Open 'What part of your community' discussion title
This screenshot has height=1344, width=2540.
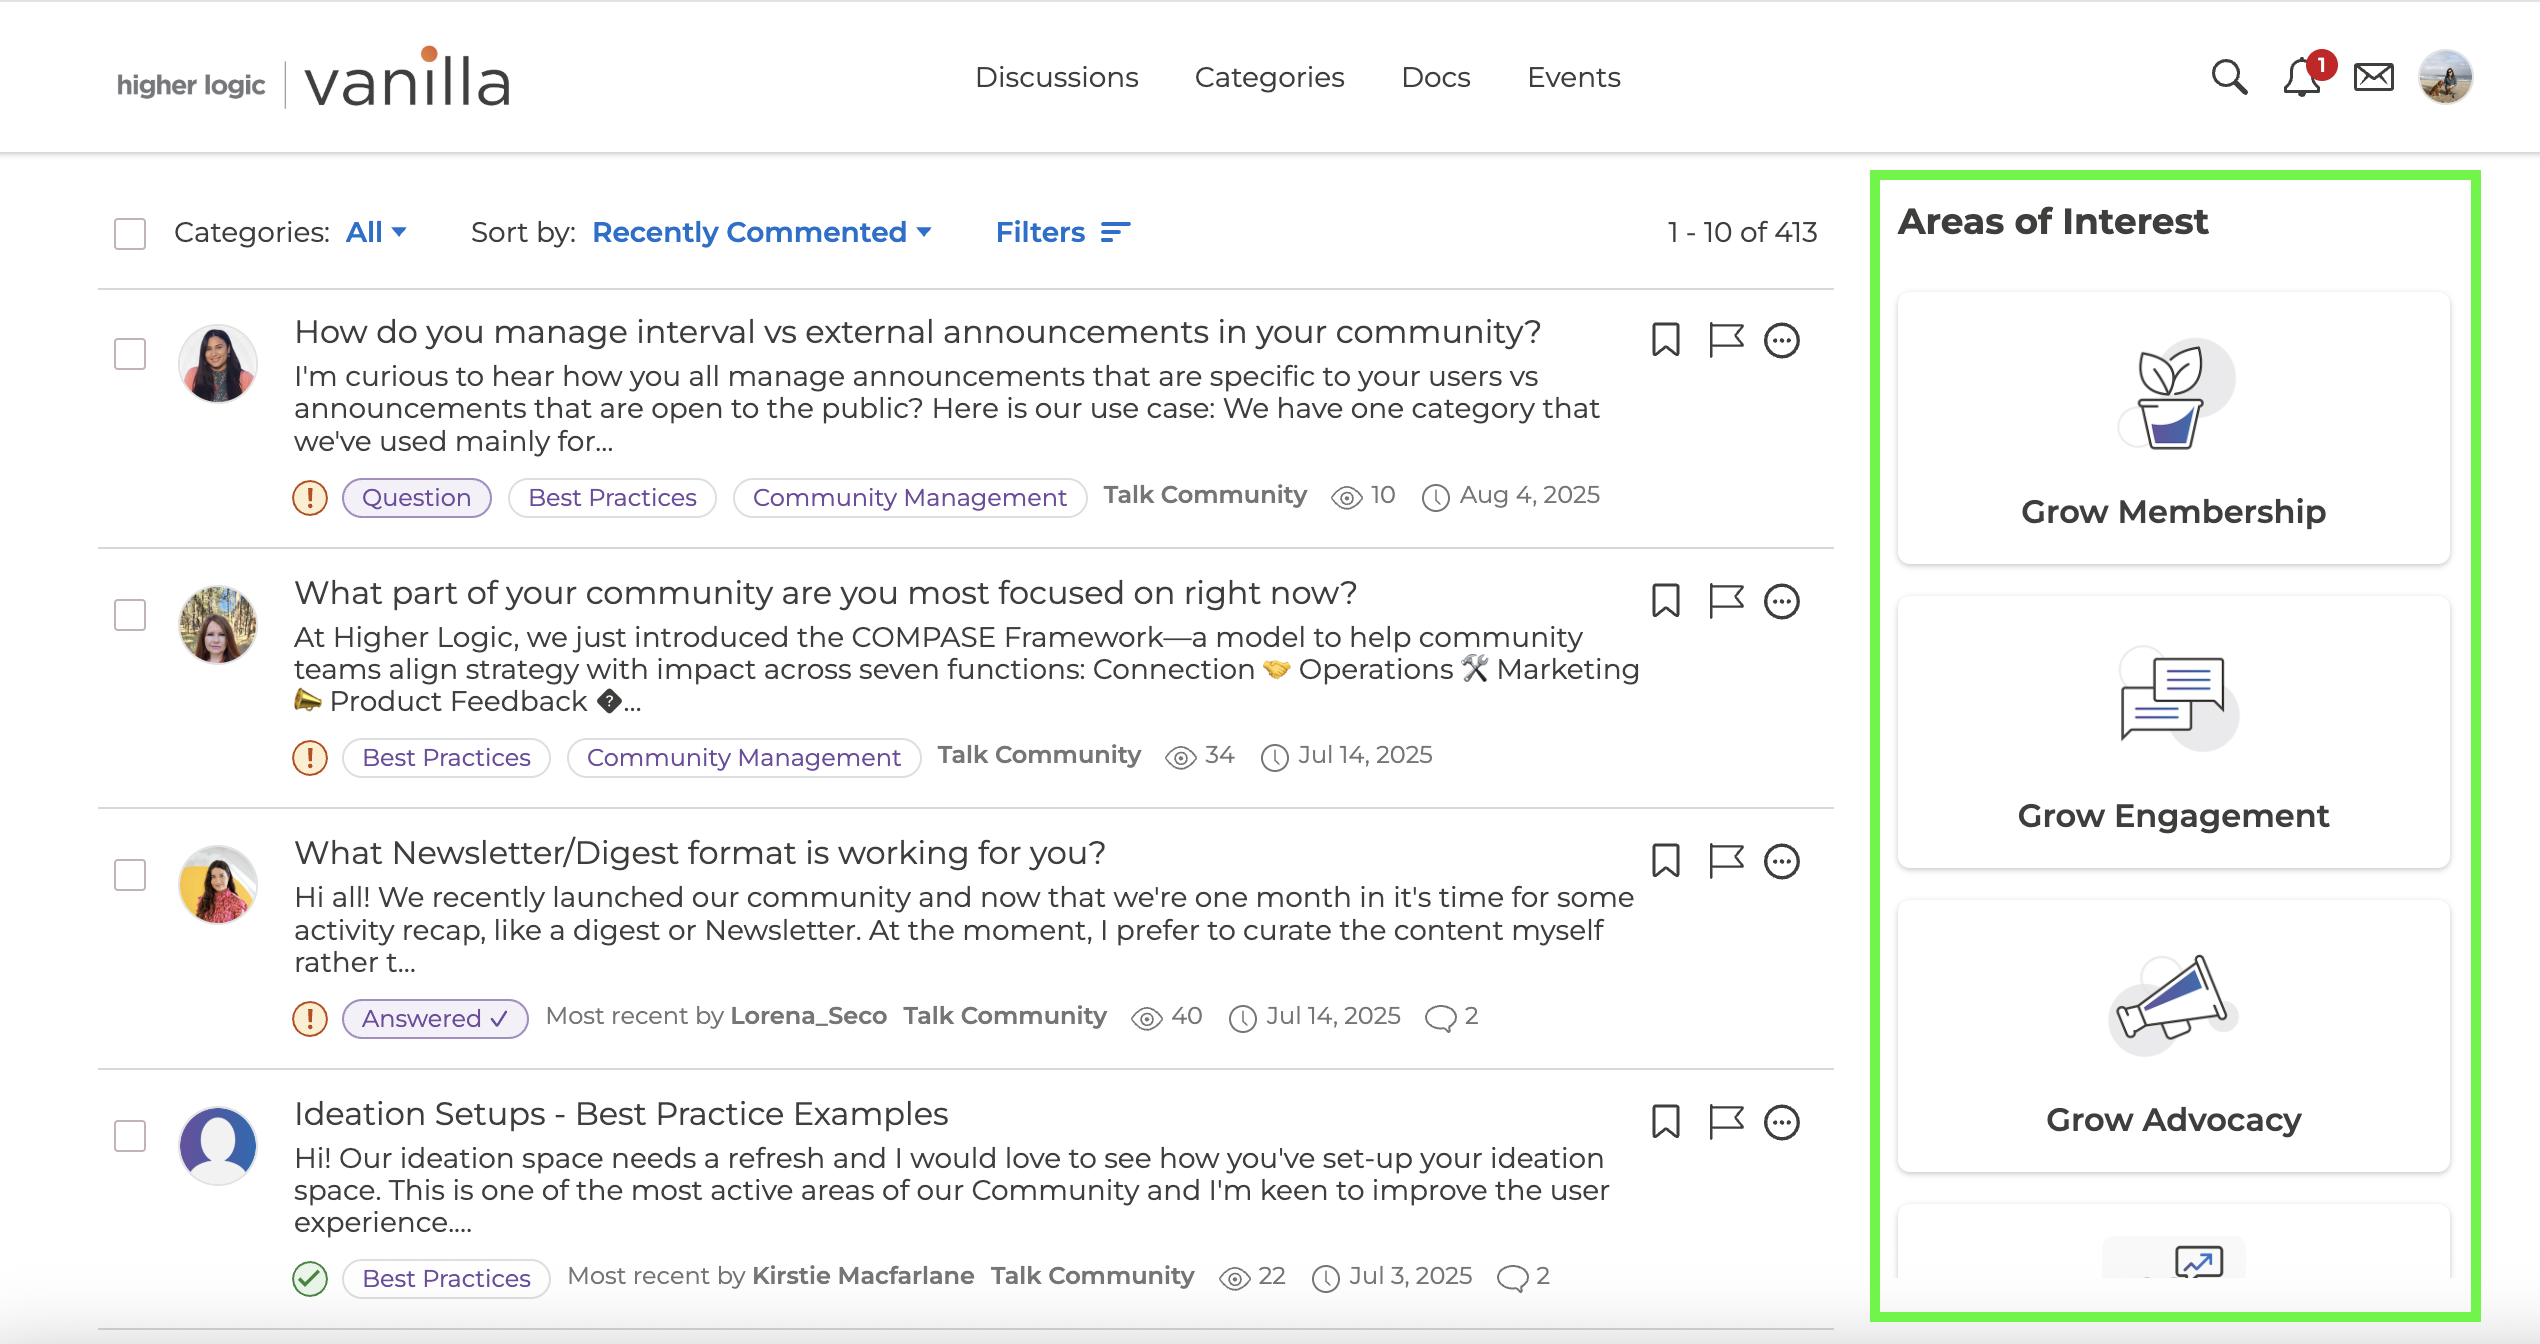tap(825, 593)
